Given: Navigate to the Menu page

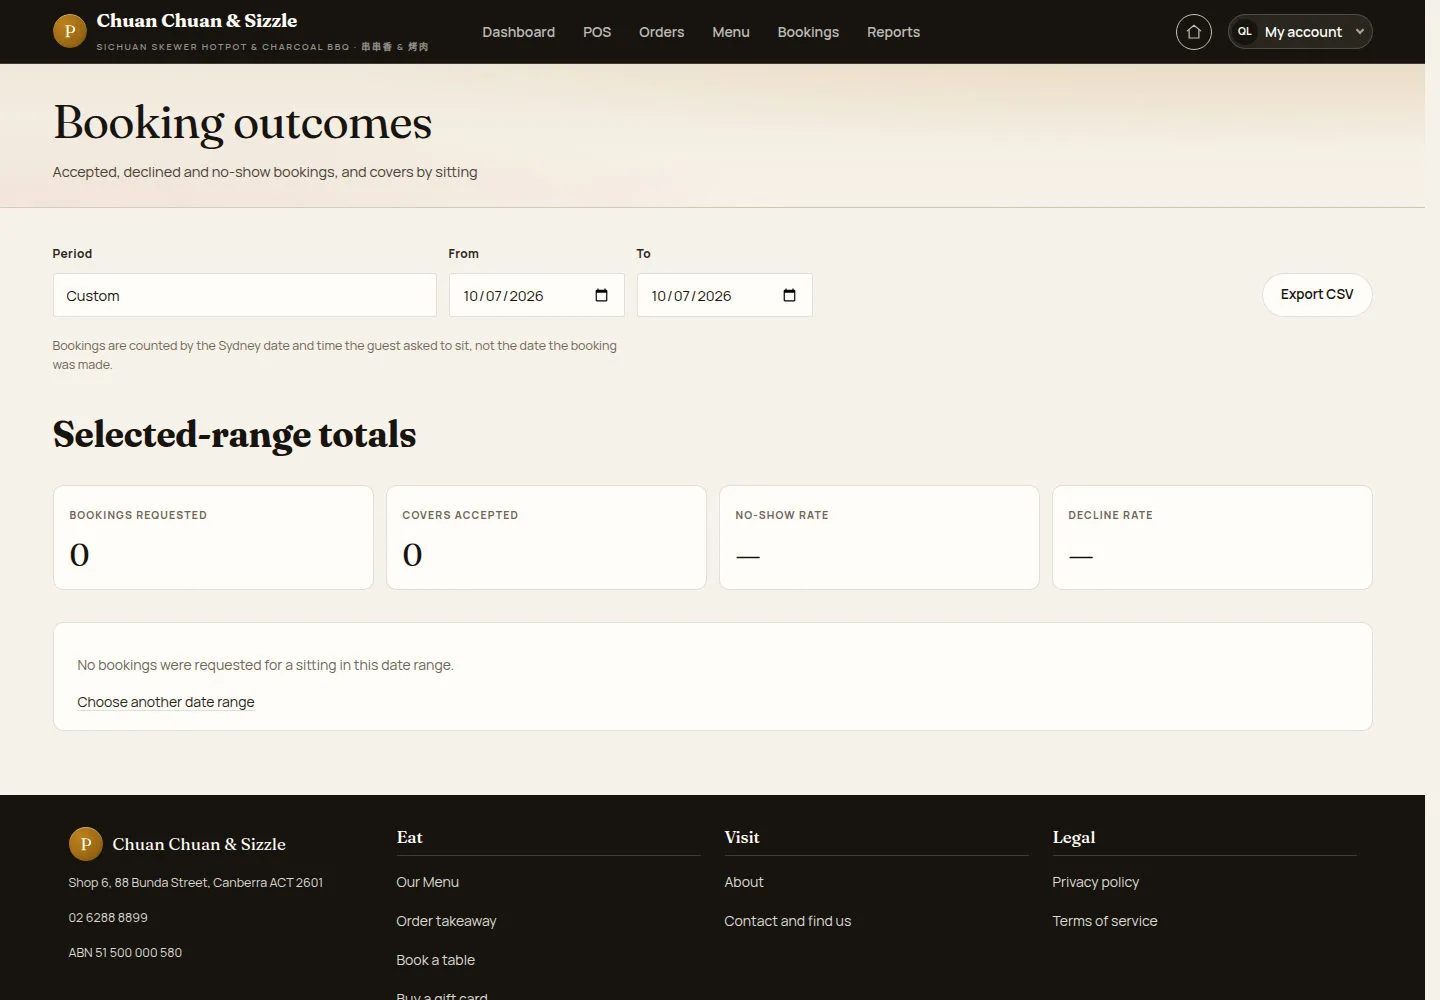Looking at the screenshot, I should pyautogui.click(x=731, y=32).
